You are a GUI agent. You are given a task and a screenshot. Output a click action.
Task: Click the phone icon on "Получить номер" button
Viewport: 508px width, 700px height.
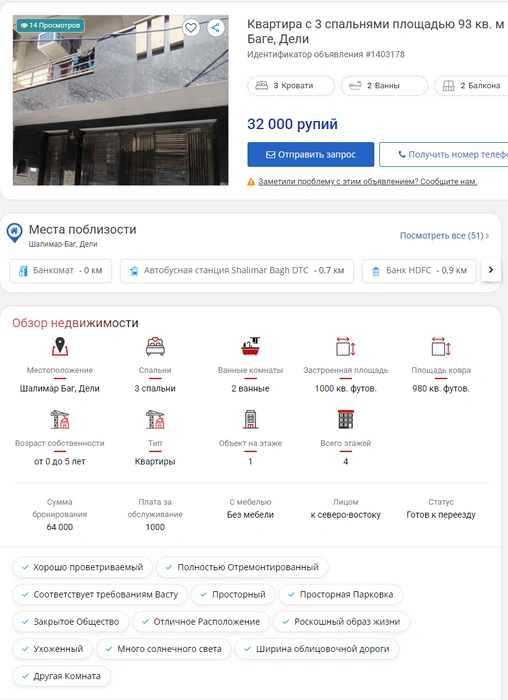point(402,154)
